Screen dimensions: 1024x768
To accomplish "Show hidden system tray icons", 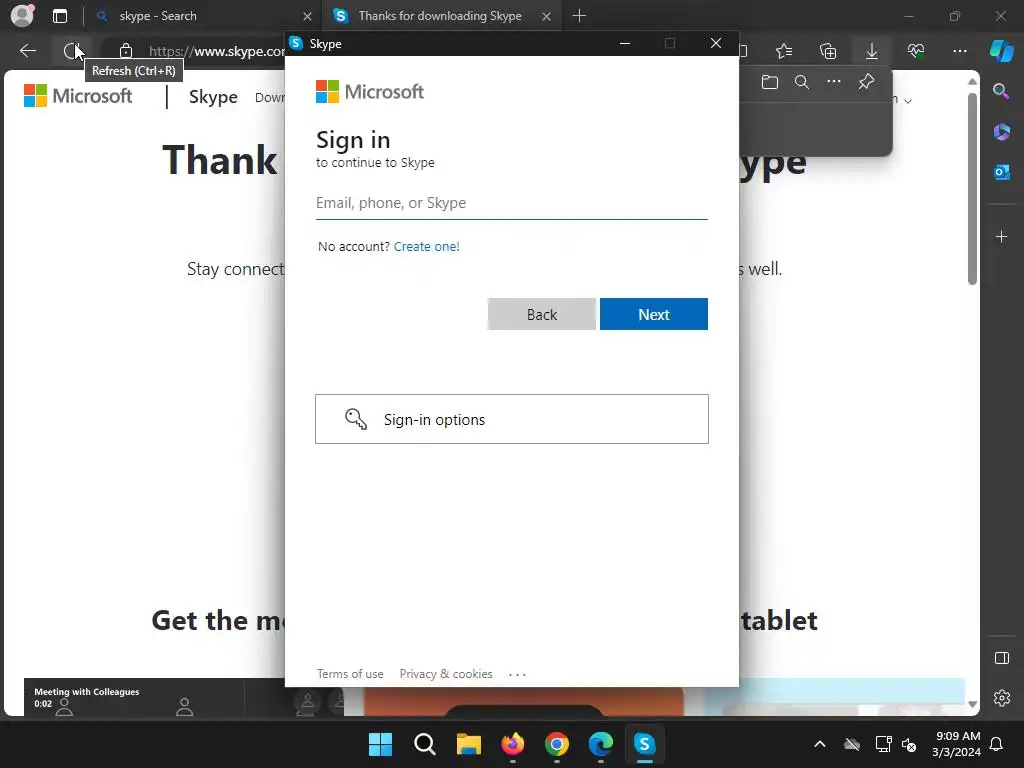I will 820,744.
